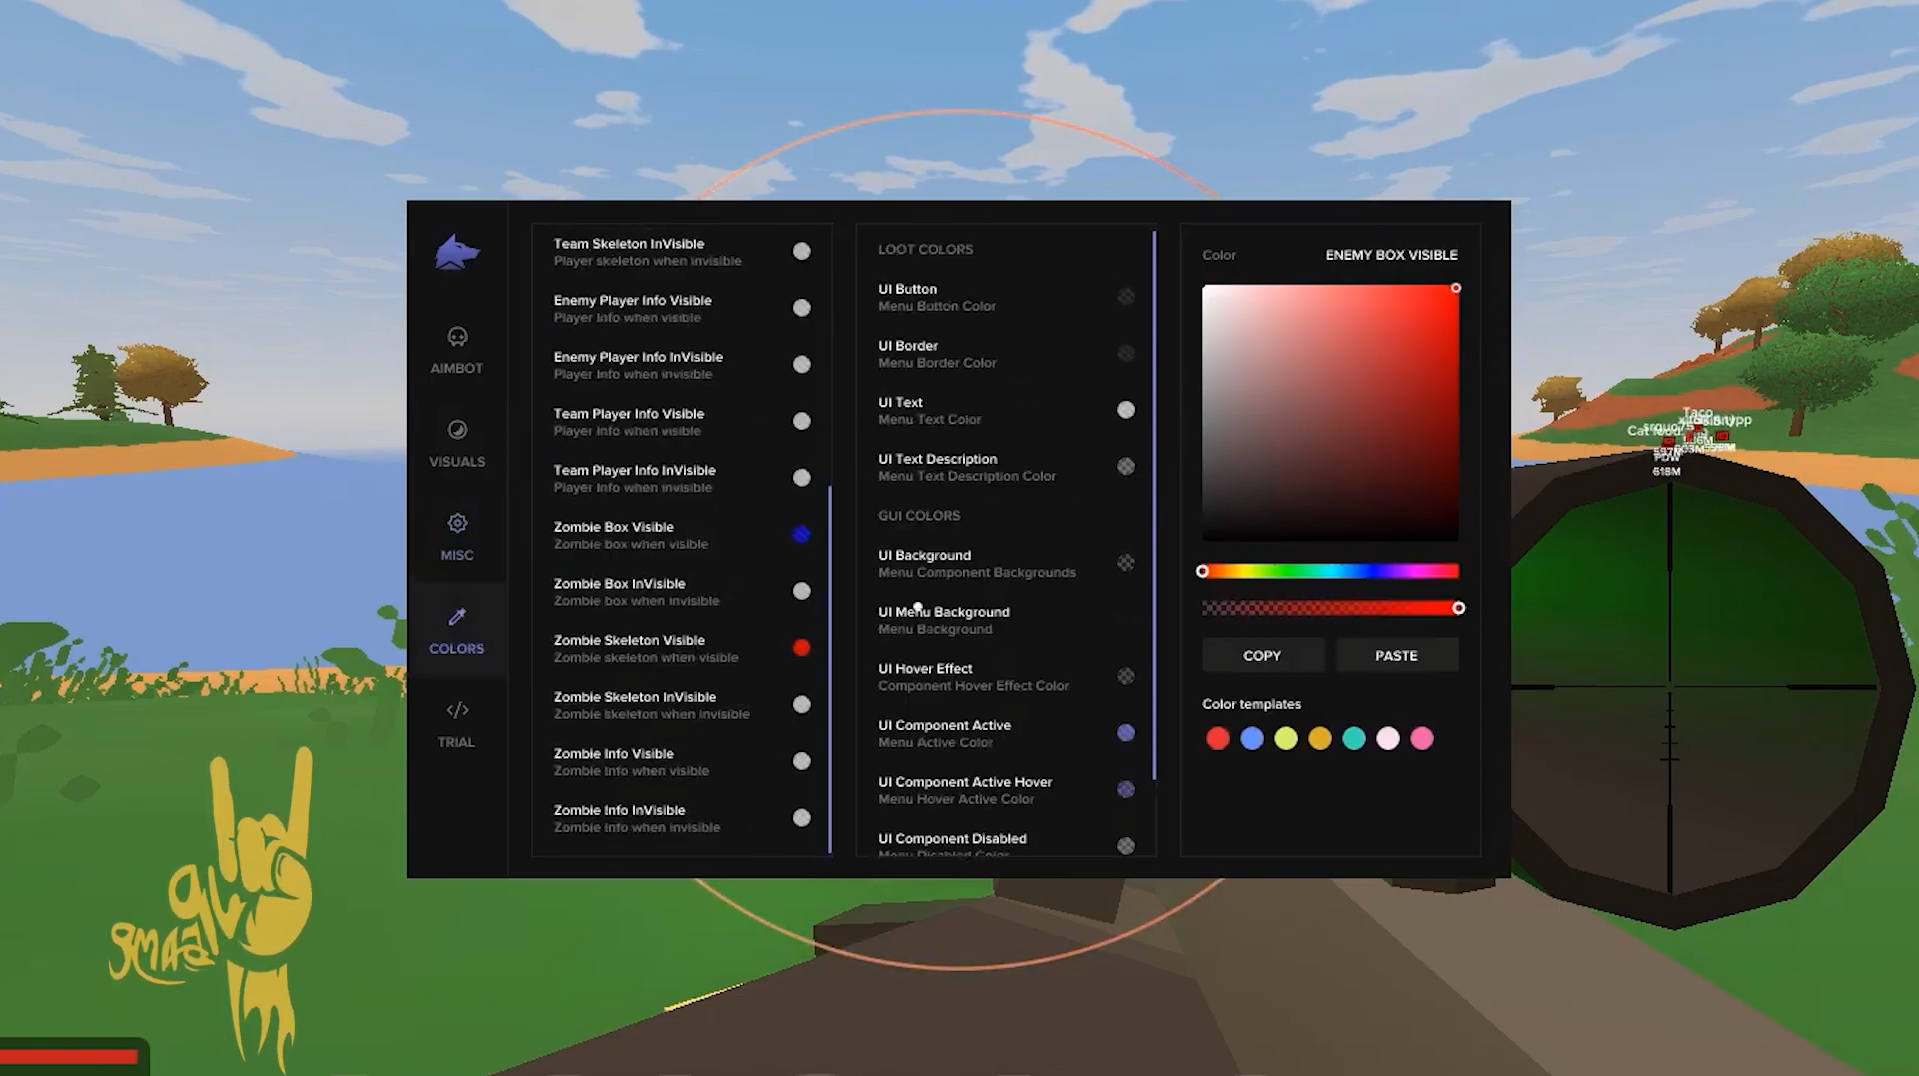Click the Colors tab label
Viewport: 1919px width, 1076px height.
(456, 649)
